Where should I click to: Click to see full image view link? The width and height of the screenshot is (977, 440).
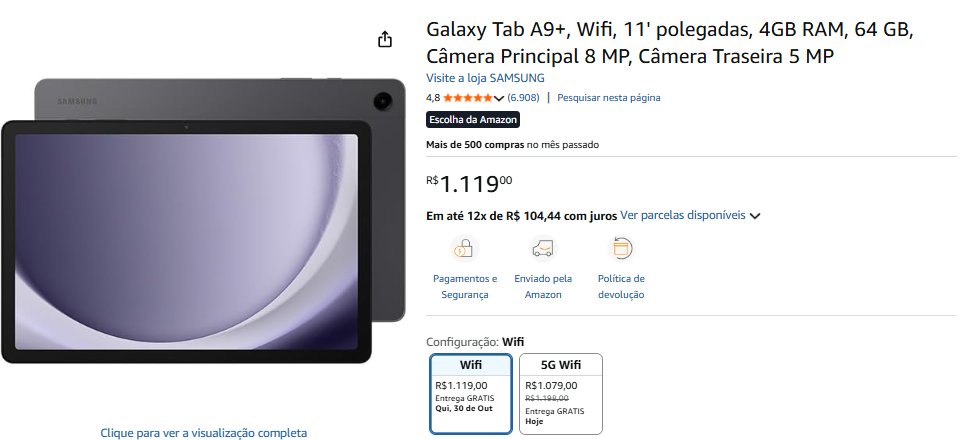click(x=204, y=433)
